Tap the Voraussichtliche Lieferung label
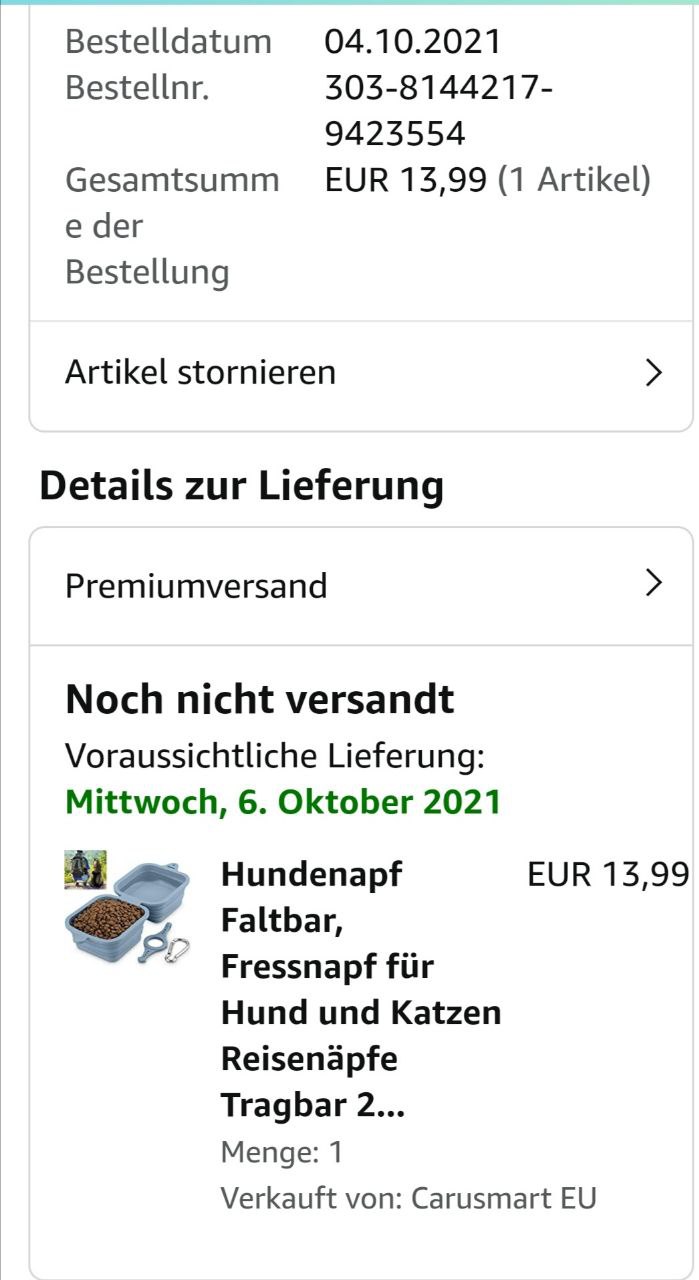 [275, 757]
